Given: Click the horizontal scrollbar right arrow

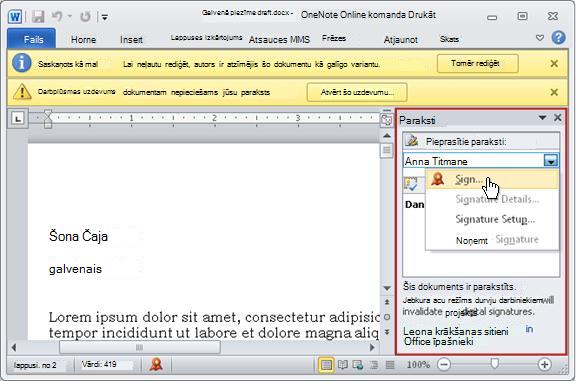Looking at the screenshot, I should [372, 347].
